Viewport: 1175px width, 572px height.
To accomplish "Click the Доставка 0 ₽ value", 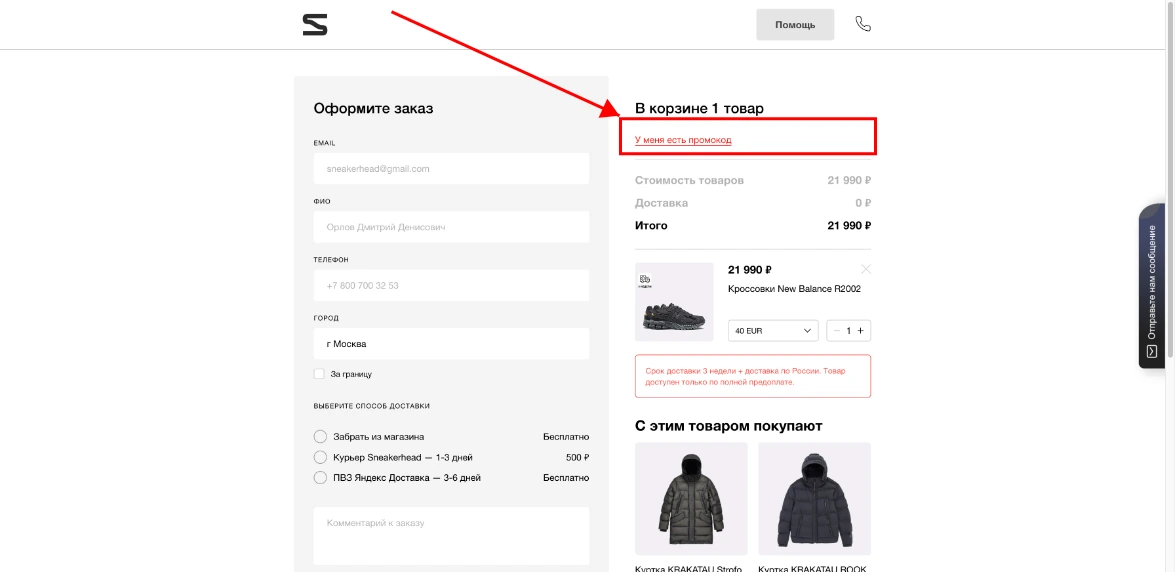I will pyautogui.click(x=863, y=203).
